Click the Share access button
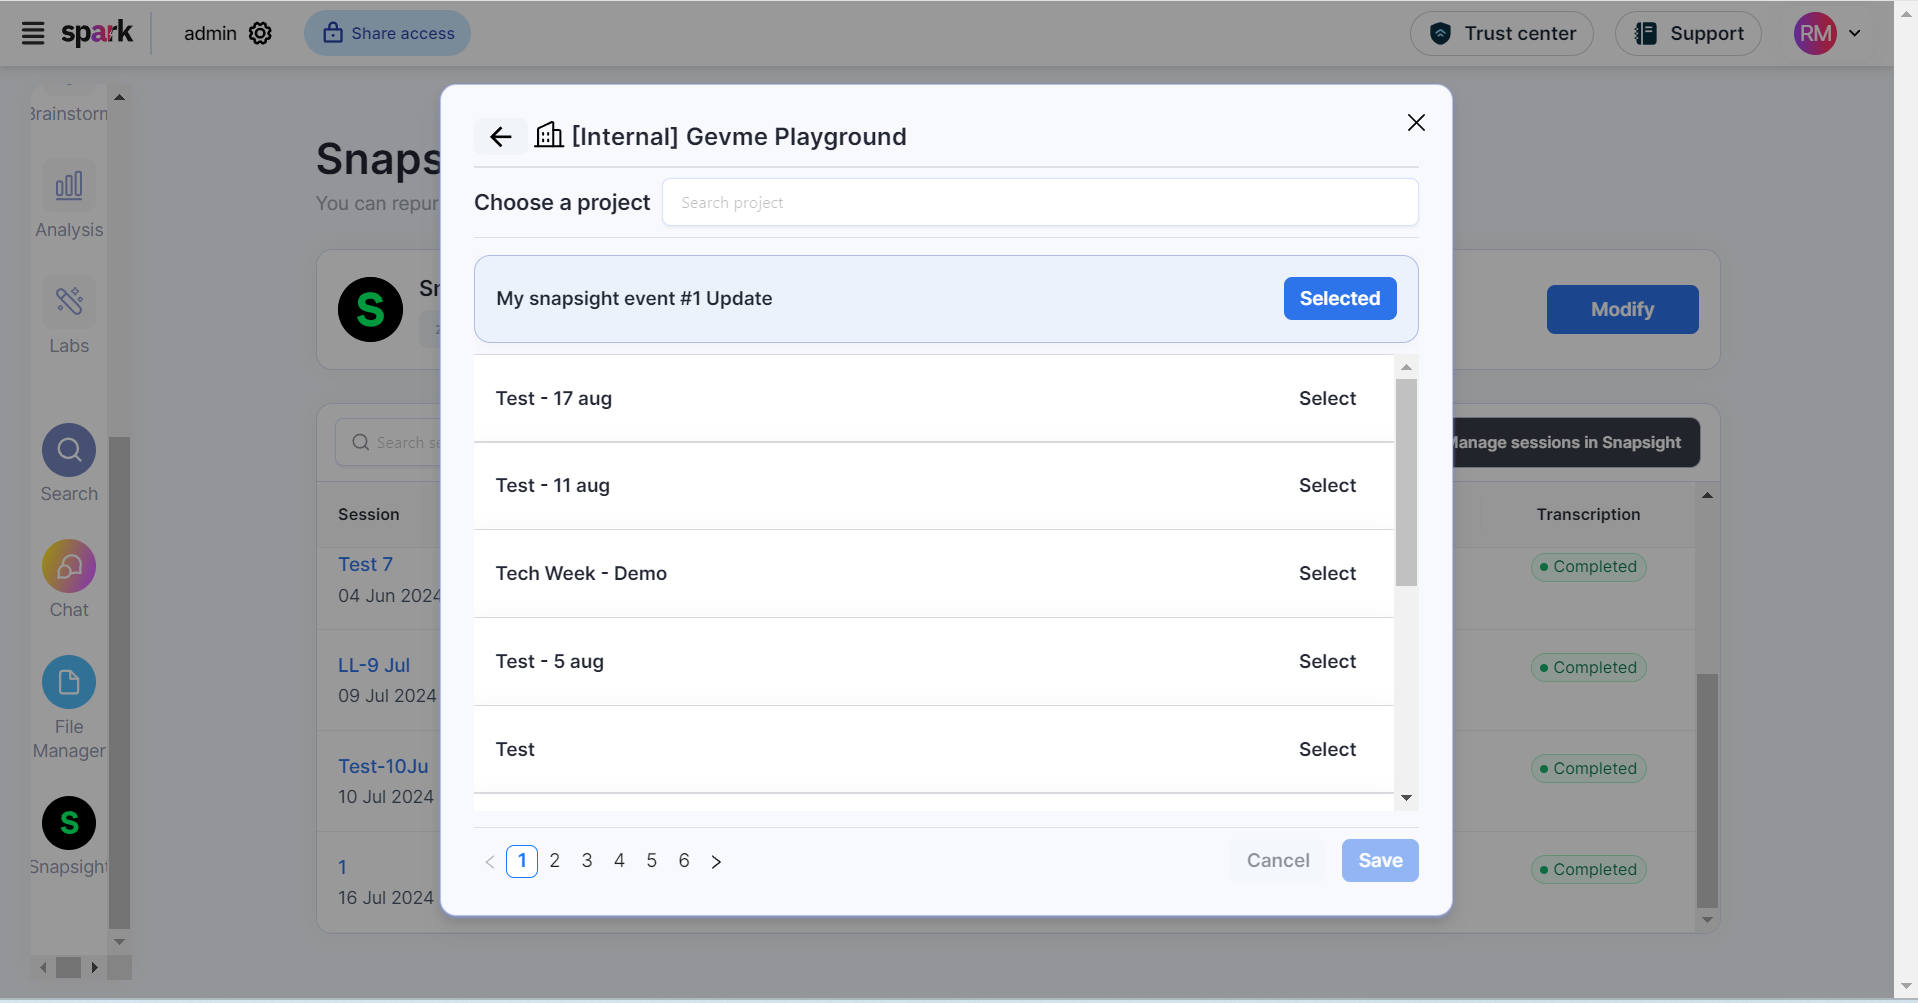1918x1003 pixels. pyautogui.click(x=387, y=33)
